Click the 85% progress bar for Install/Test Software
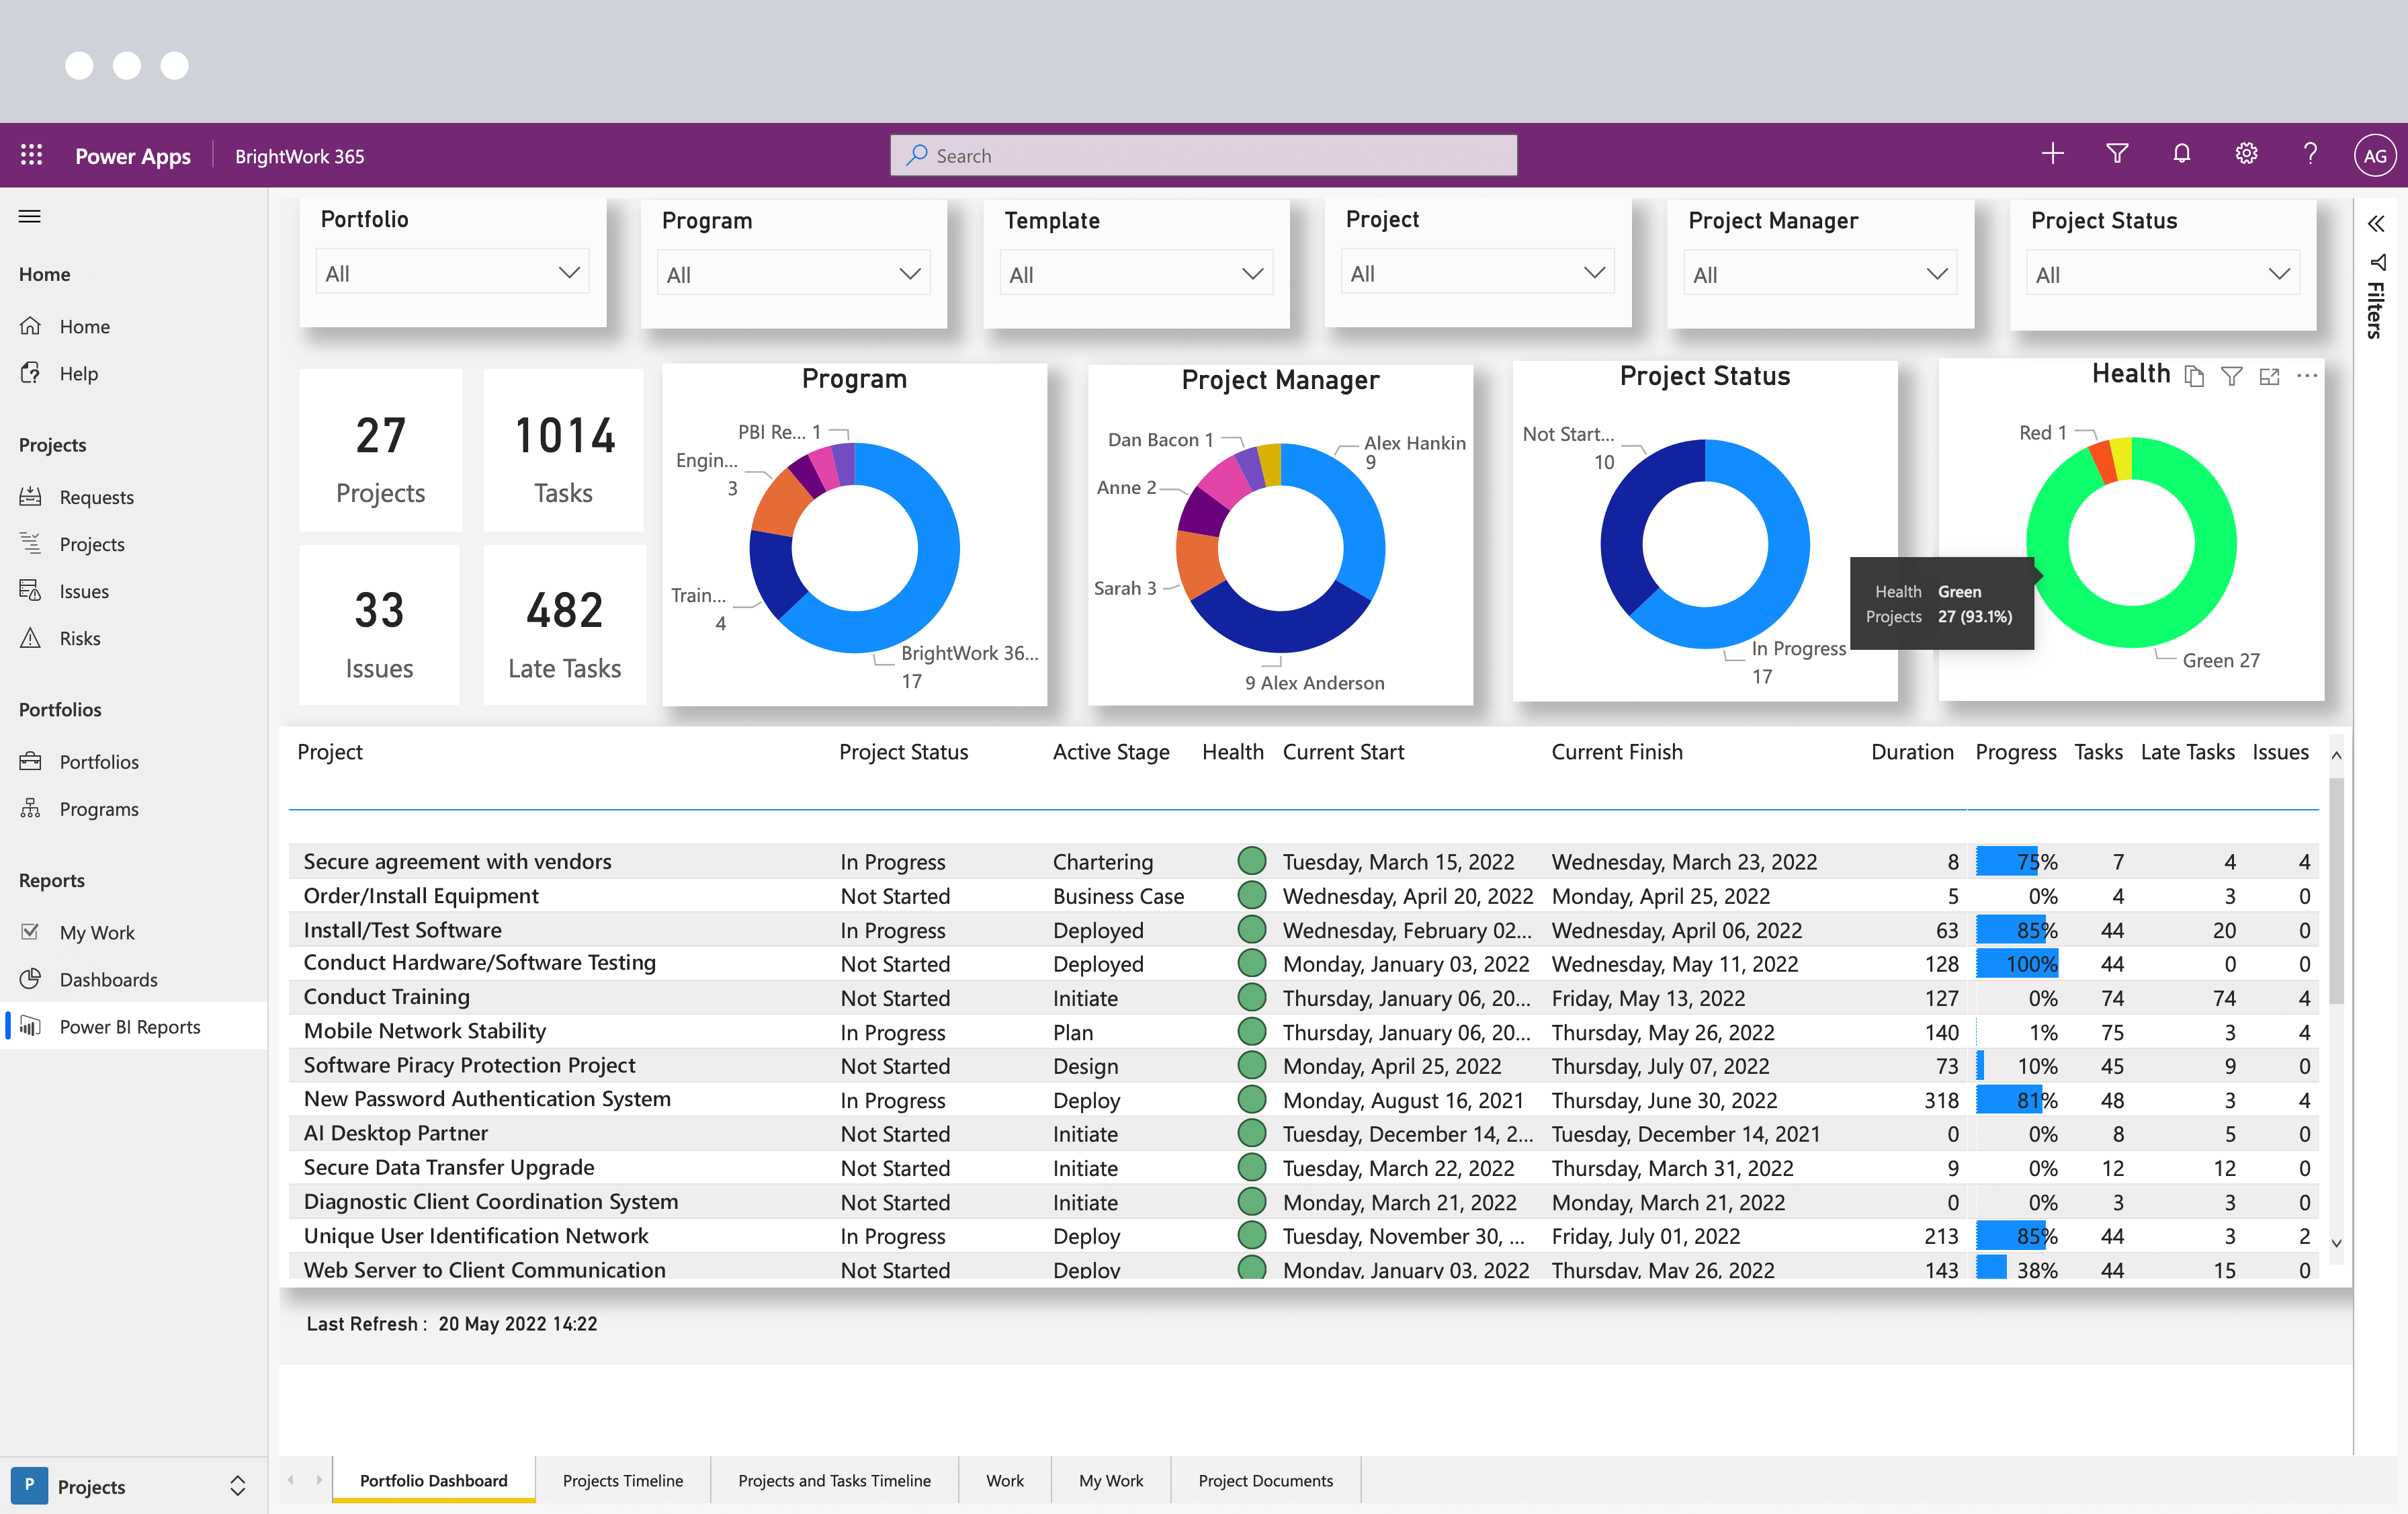The width and height of the screenshot is (2408, 1514). (2013, 929)
